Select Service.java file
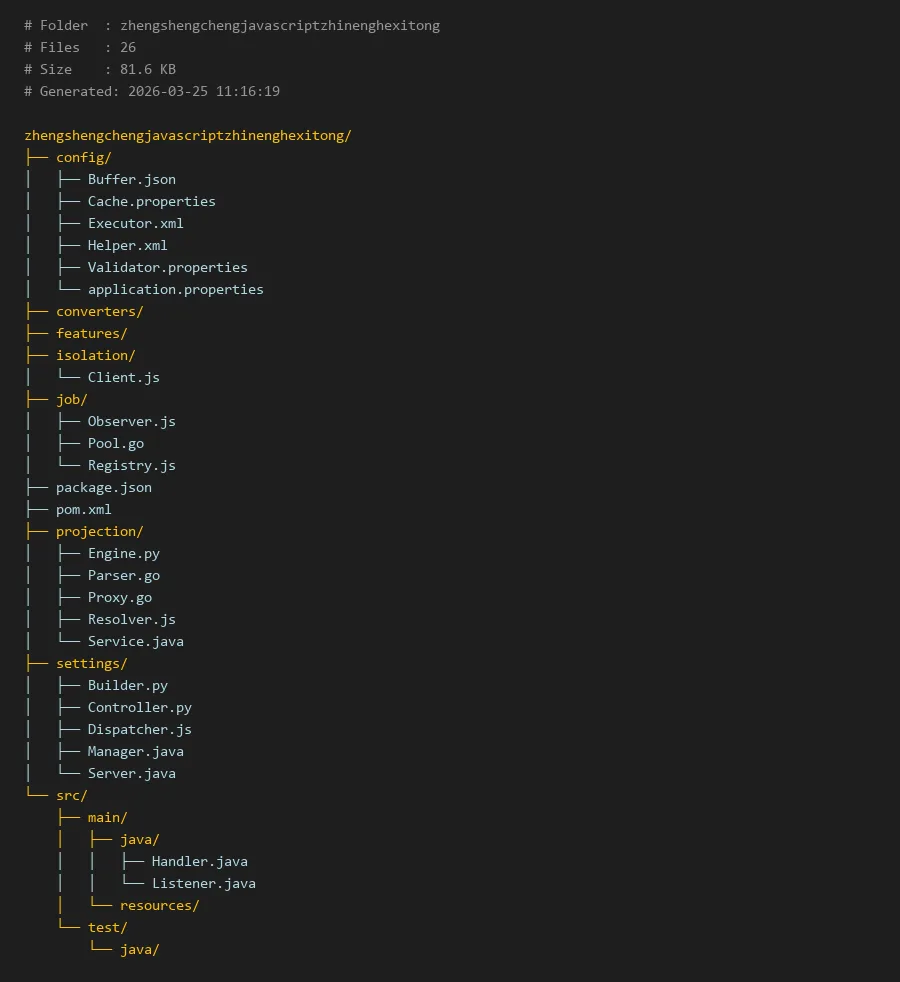The width and height of the screenshot is (900, 982). click(135, 641)
